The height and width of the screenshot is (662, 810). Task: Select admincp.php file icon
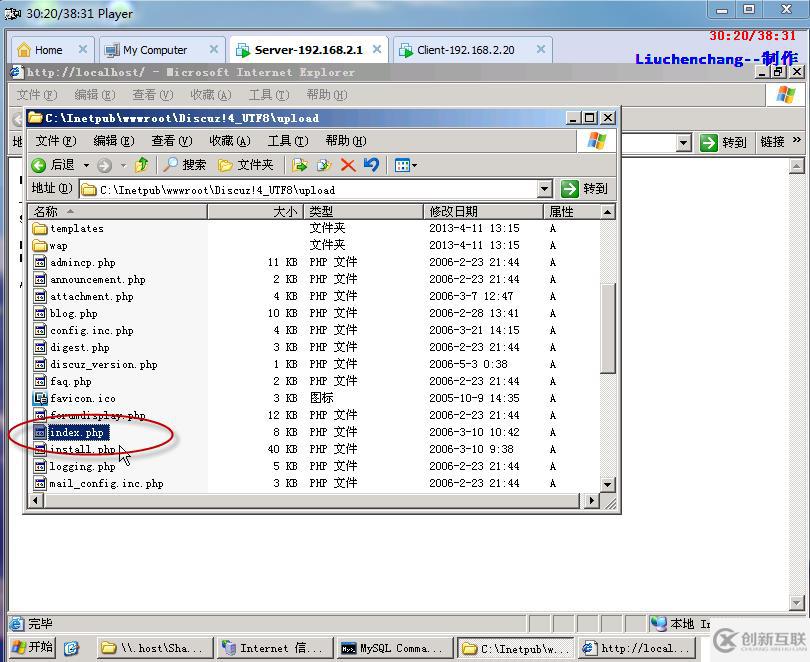pyautogui.click(x=40, y=262)
